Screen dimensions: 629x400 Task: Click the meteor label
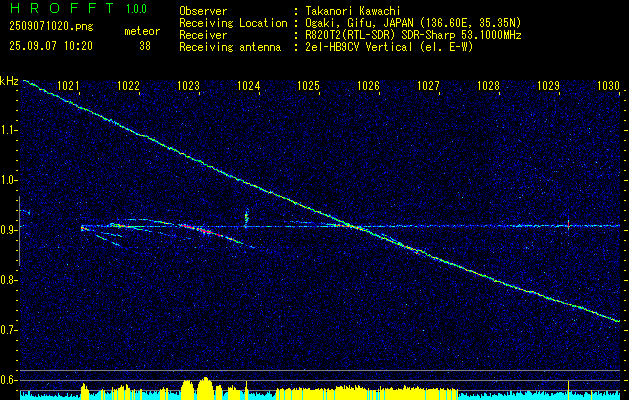click(x=142, y=31)
